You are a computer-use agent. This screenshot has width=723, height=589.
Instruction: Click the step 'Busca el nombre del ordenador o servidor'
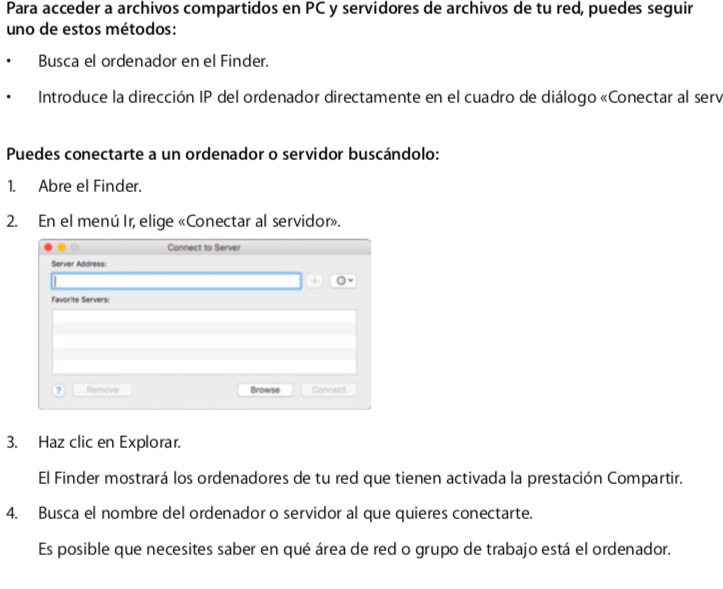click(x=285, y=513)
